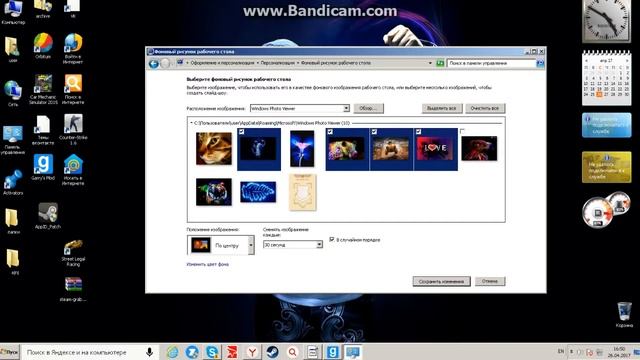Click the Back arrow in the dialog
Viewport: 640px width, 360px height.
[153, 64]
